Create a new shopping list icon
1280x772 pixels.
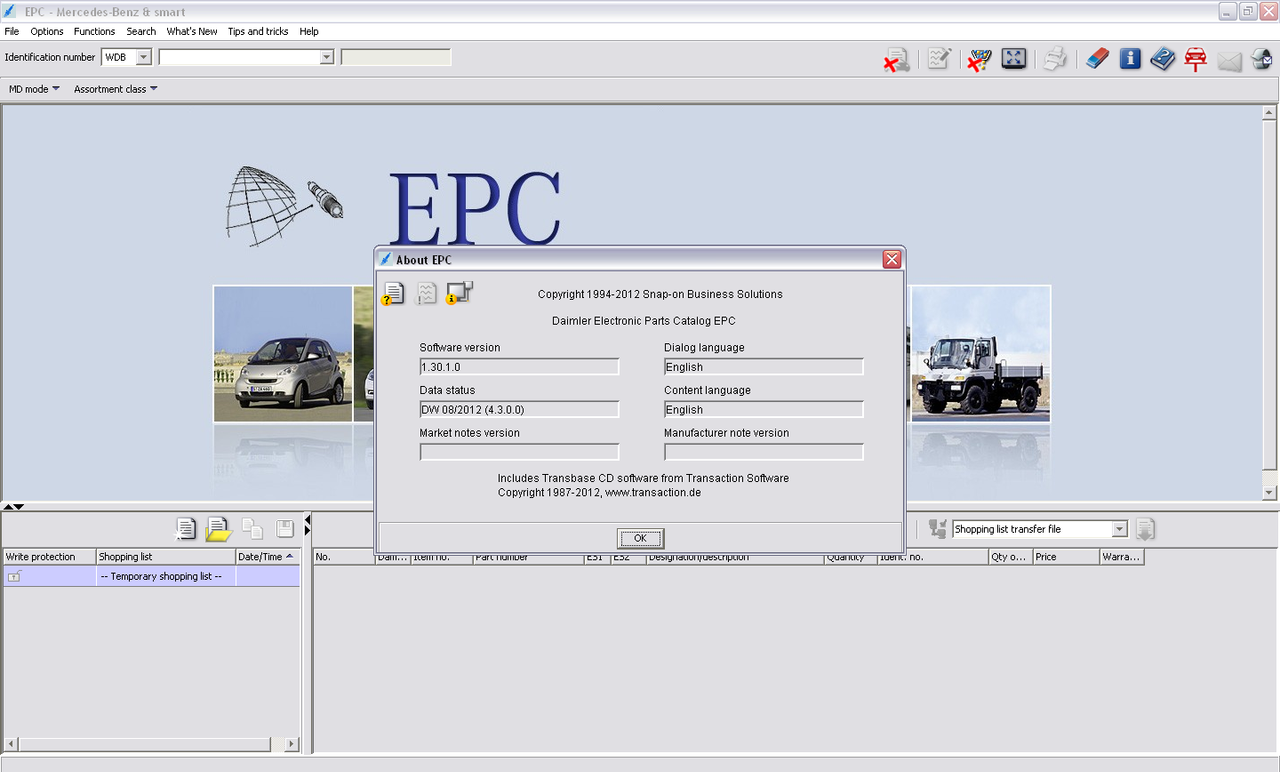186,529
